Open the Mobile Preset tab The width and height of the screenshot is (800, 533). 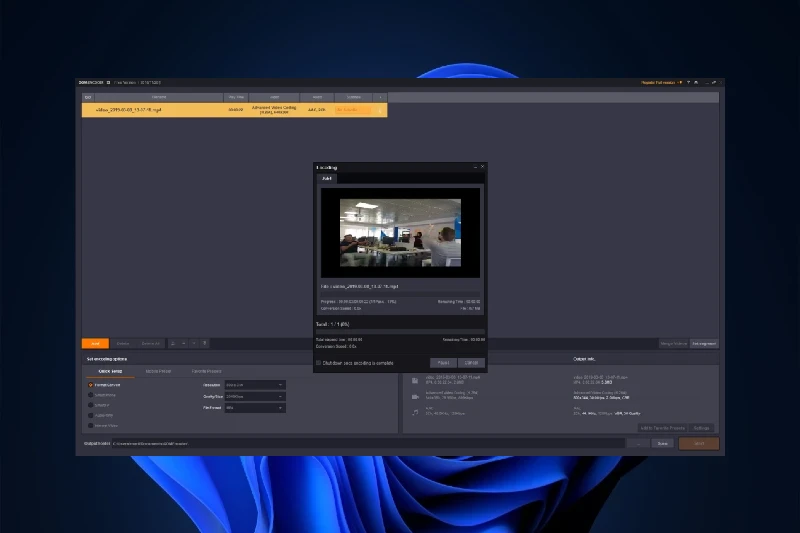pos(158,371)
